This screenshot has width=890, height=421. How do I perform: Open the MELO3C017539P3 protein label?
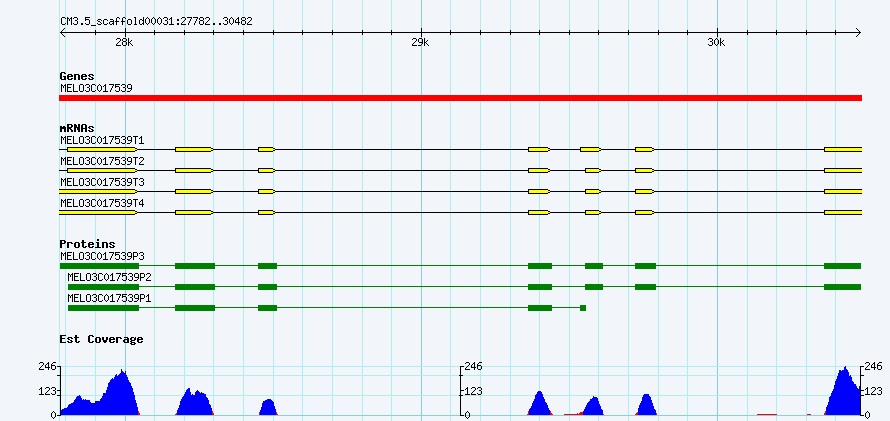102,256
